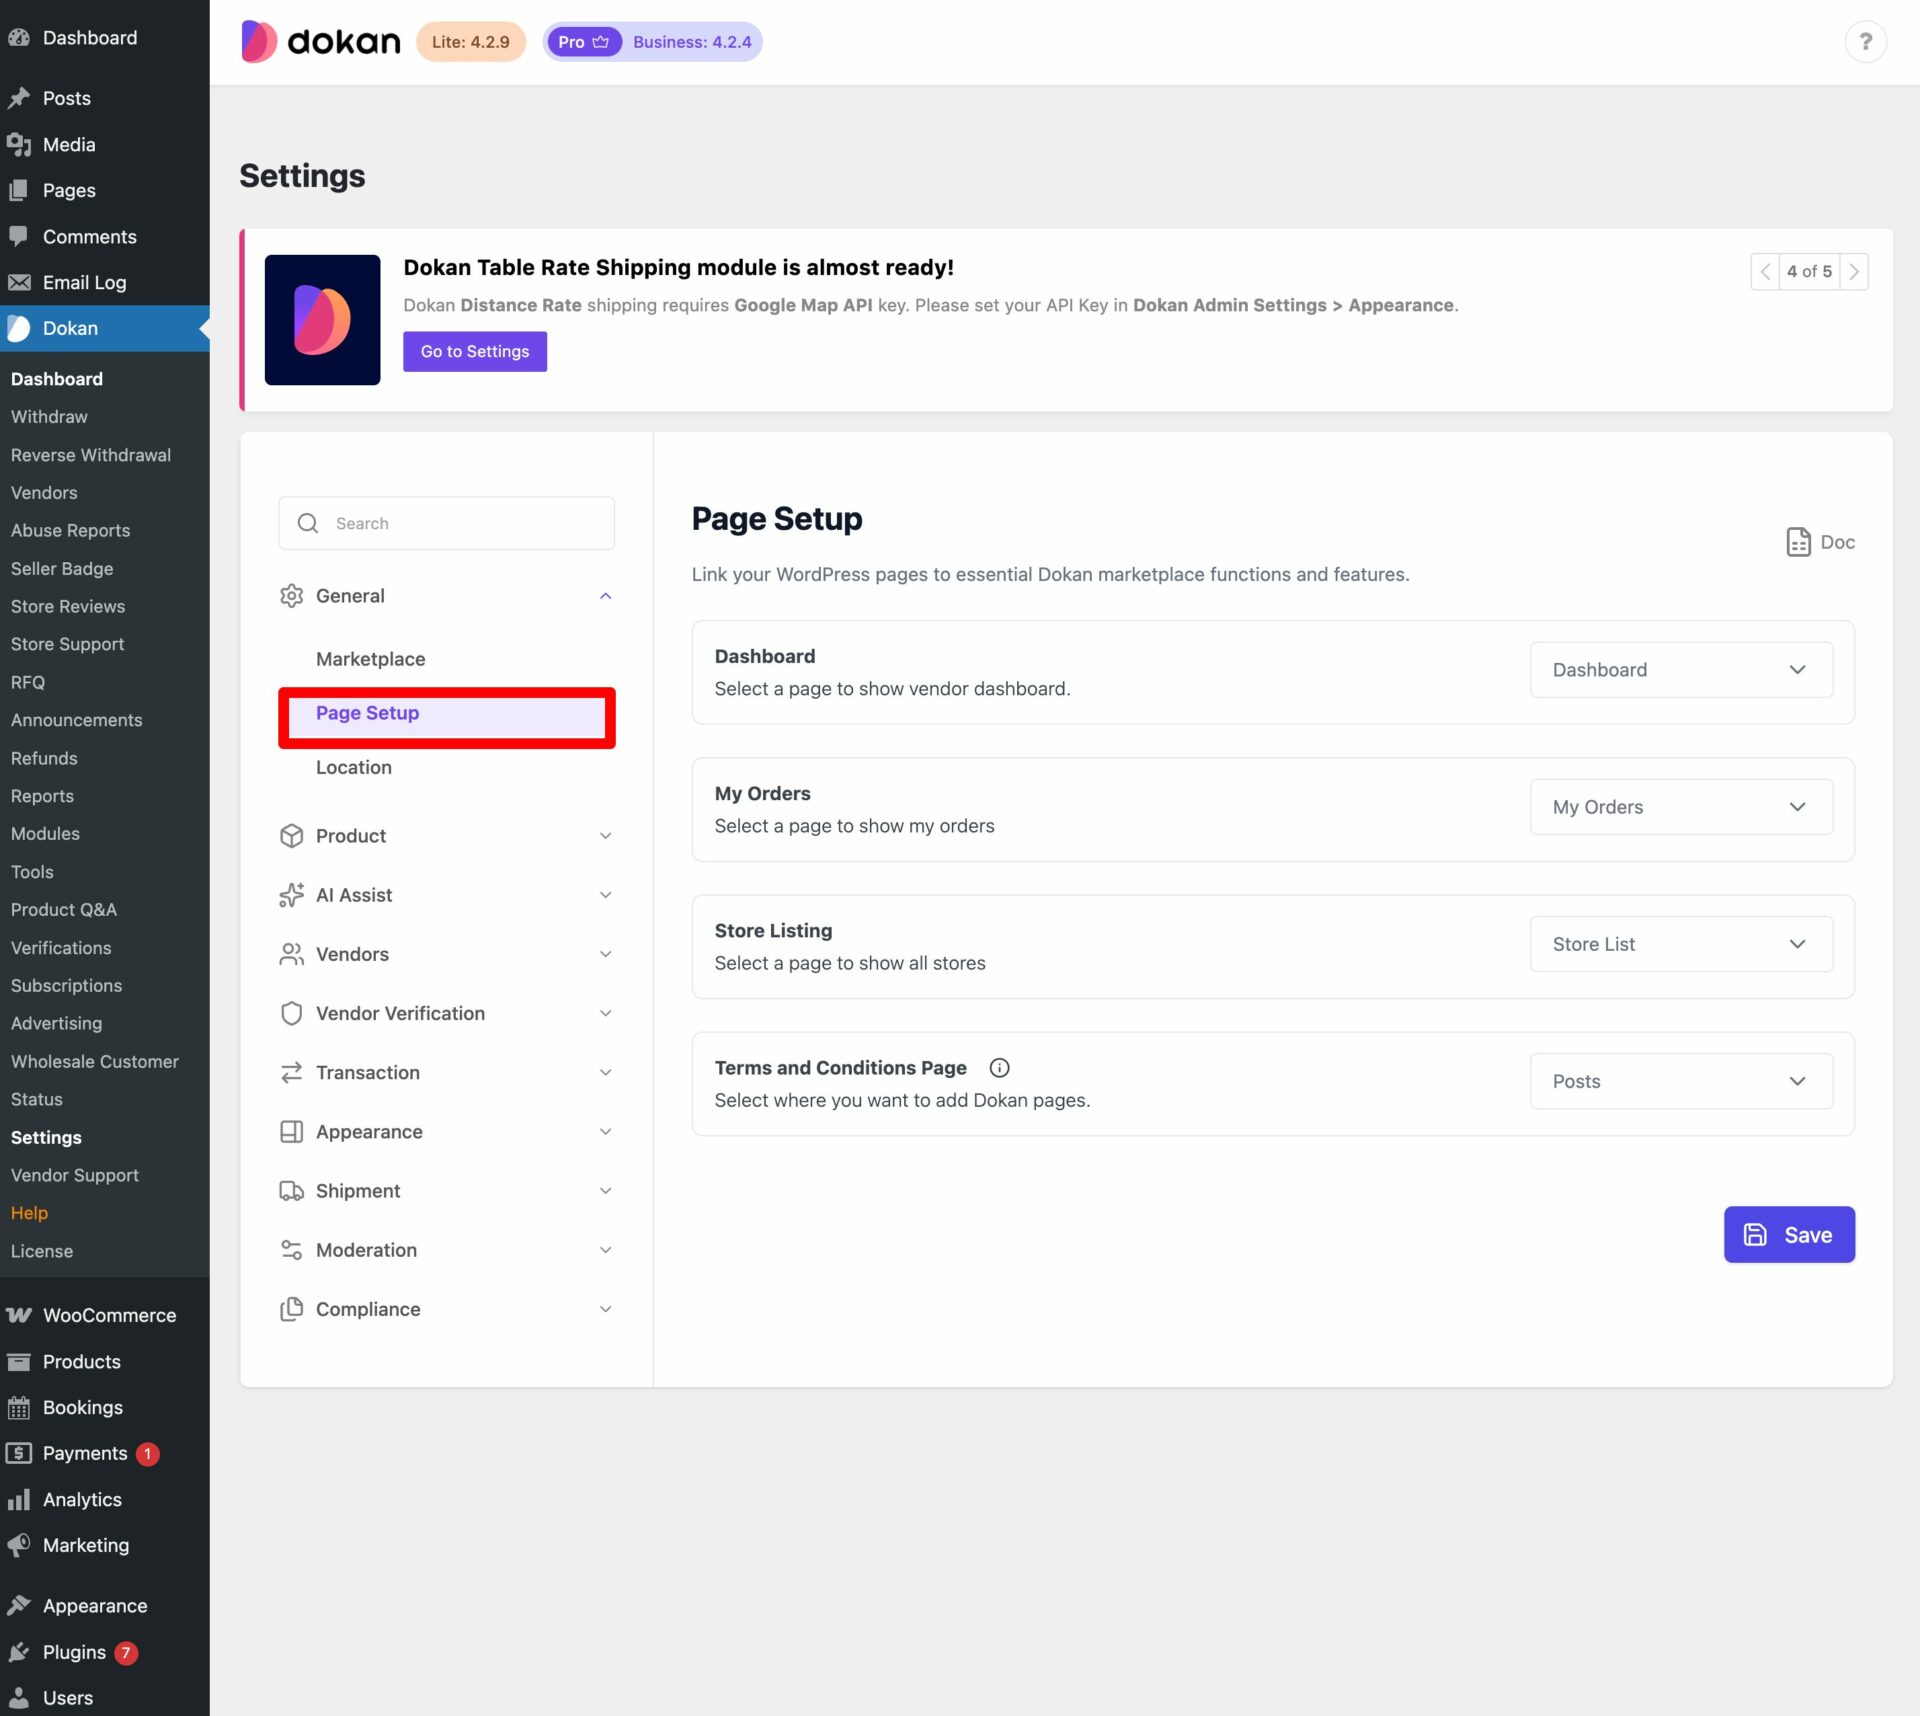1920x1716 pixels.
Task: Expand the Vendor Verification section
Action: (605, 1013)
